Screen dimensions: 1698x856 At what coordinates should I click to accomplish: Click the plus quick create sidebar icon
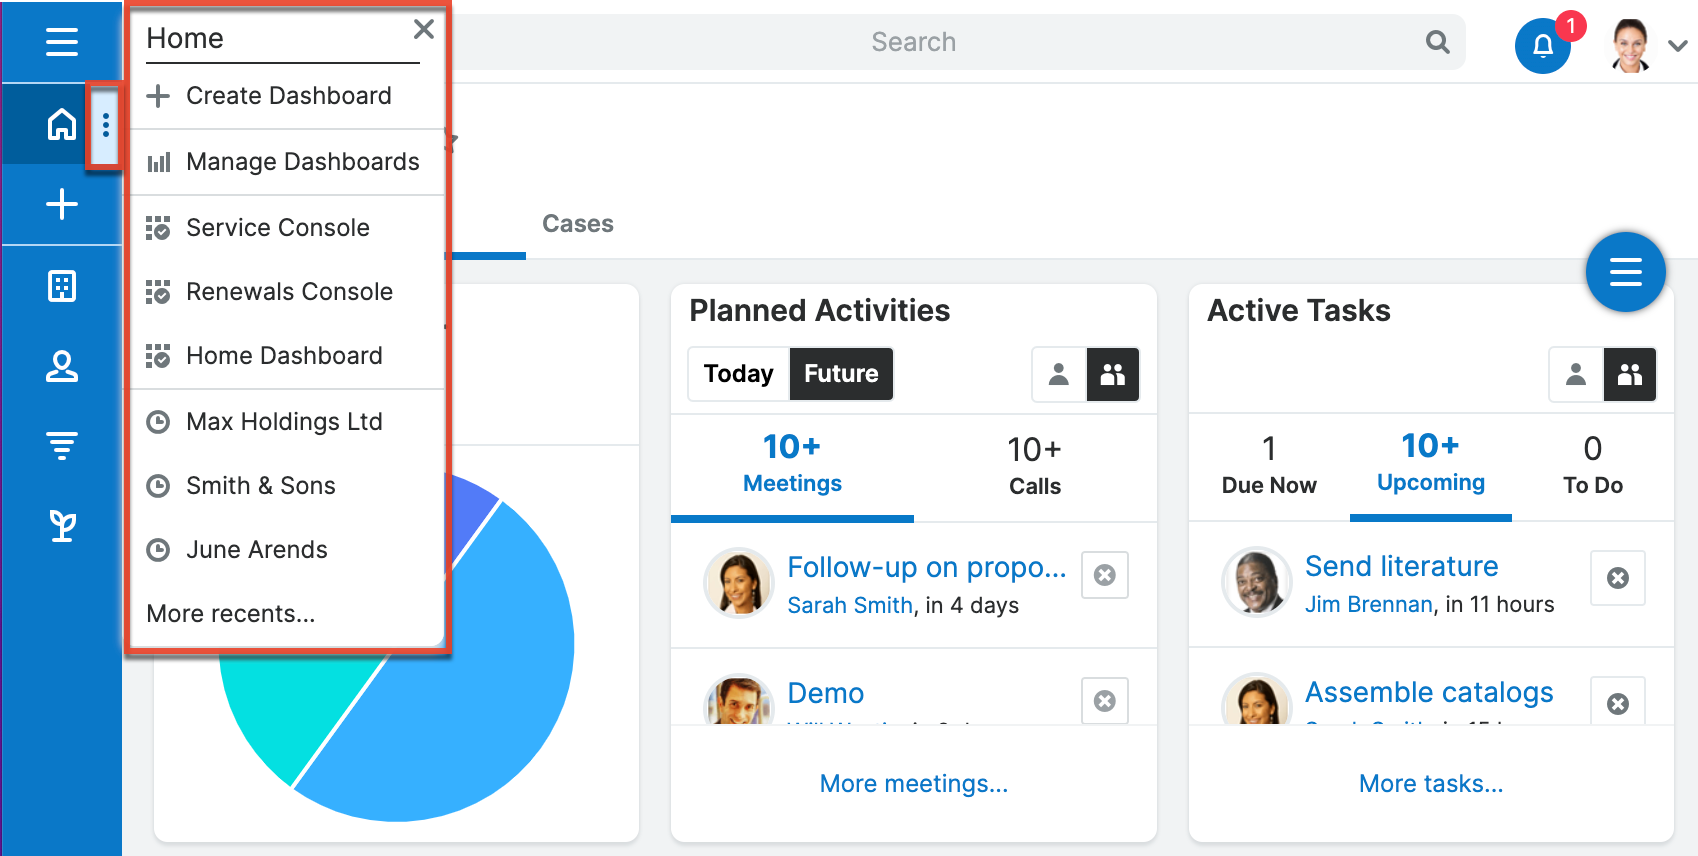click(62, 205)
